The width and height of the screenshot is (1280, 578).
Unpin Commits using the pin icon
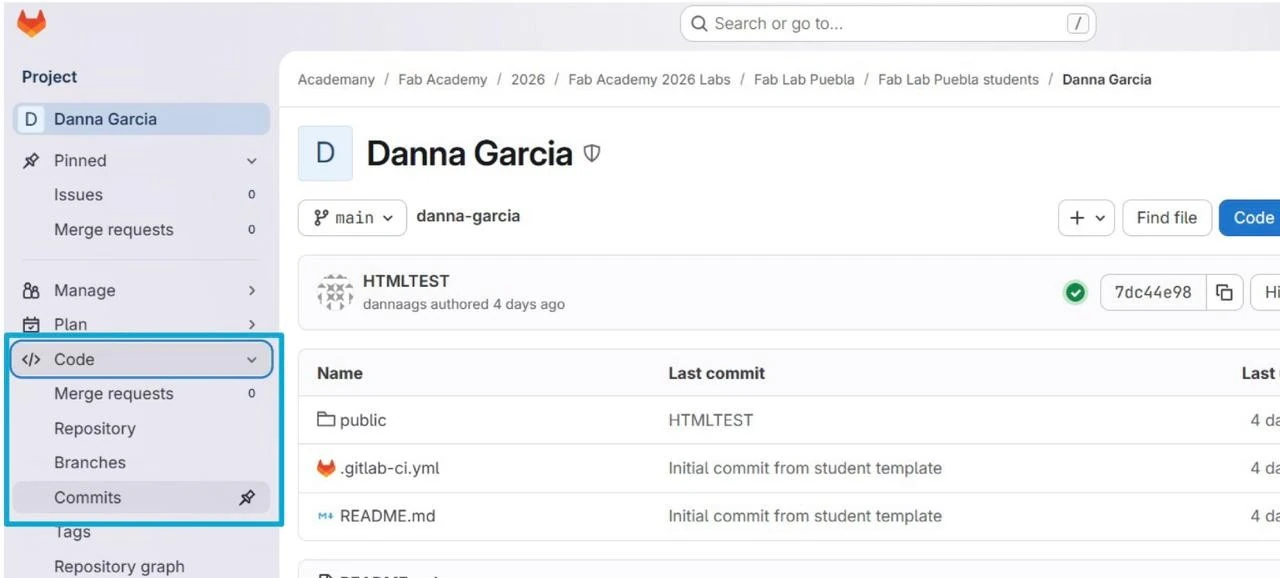coord(247,497)
